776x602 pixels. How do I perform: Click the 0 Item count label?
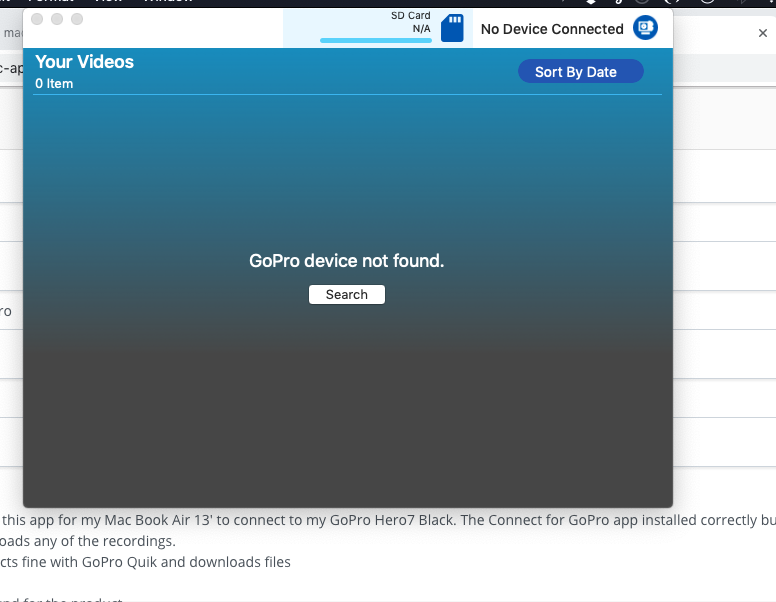point(54,84)
